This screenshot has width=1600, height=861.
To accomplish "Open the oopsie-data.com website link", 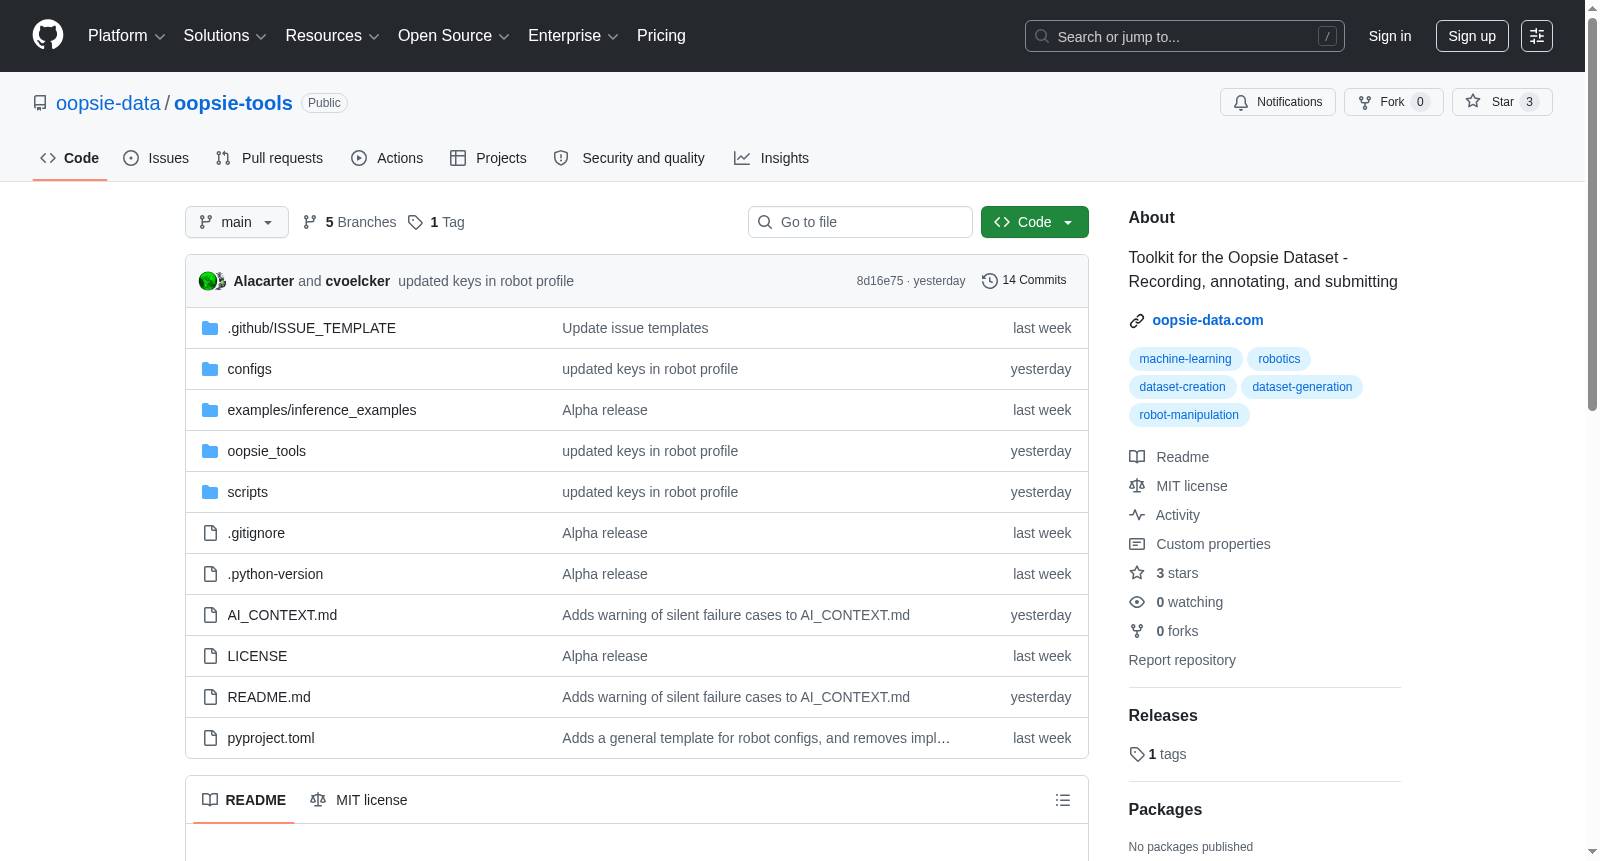I will 1207,320.
